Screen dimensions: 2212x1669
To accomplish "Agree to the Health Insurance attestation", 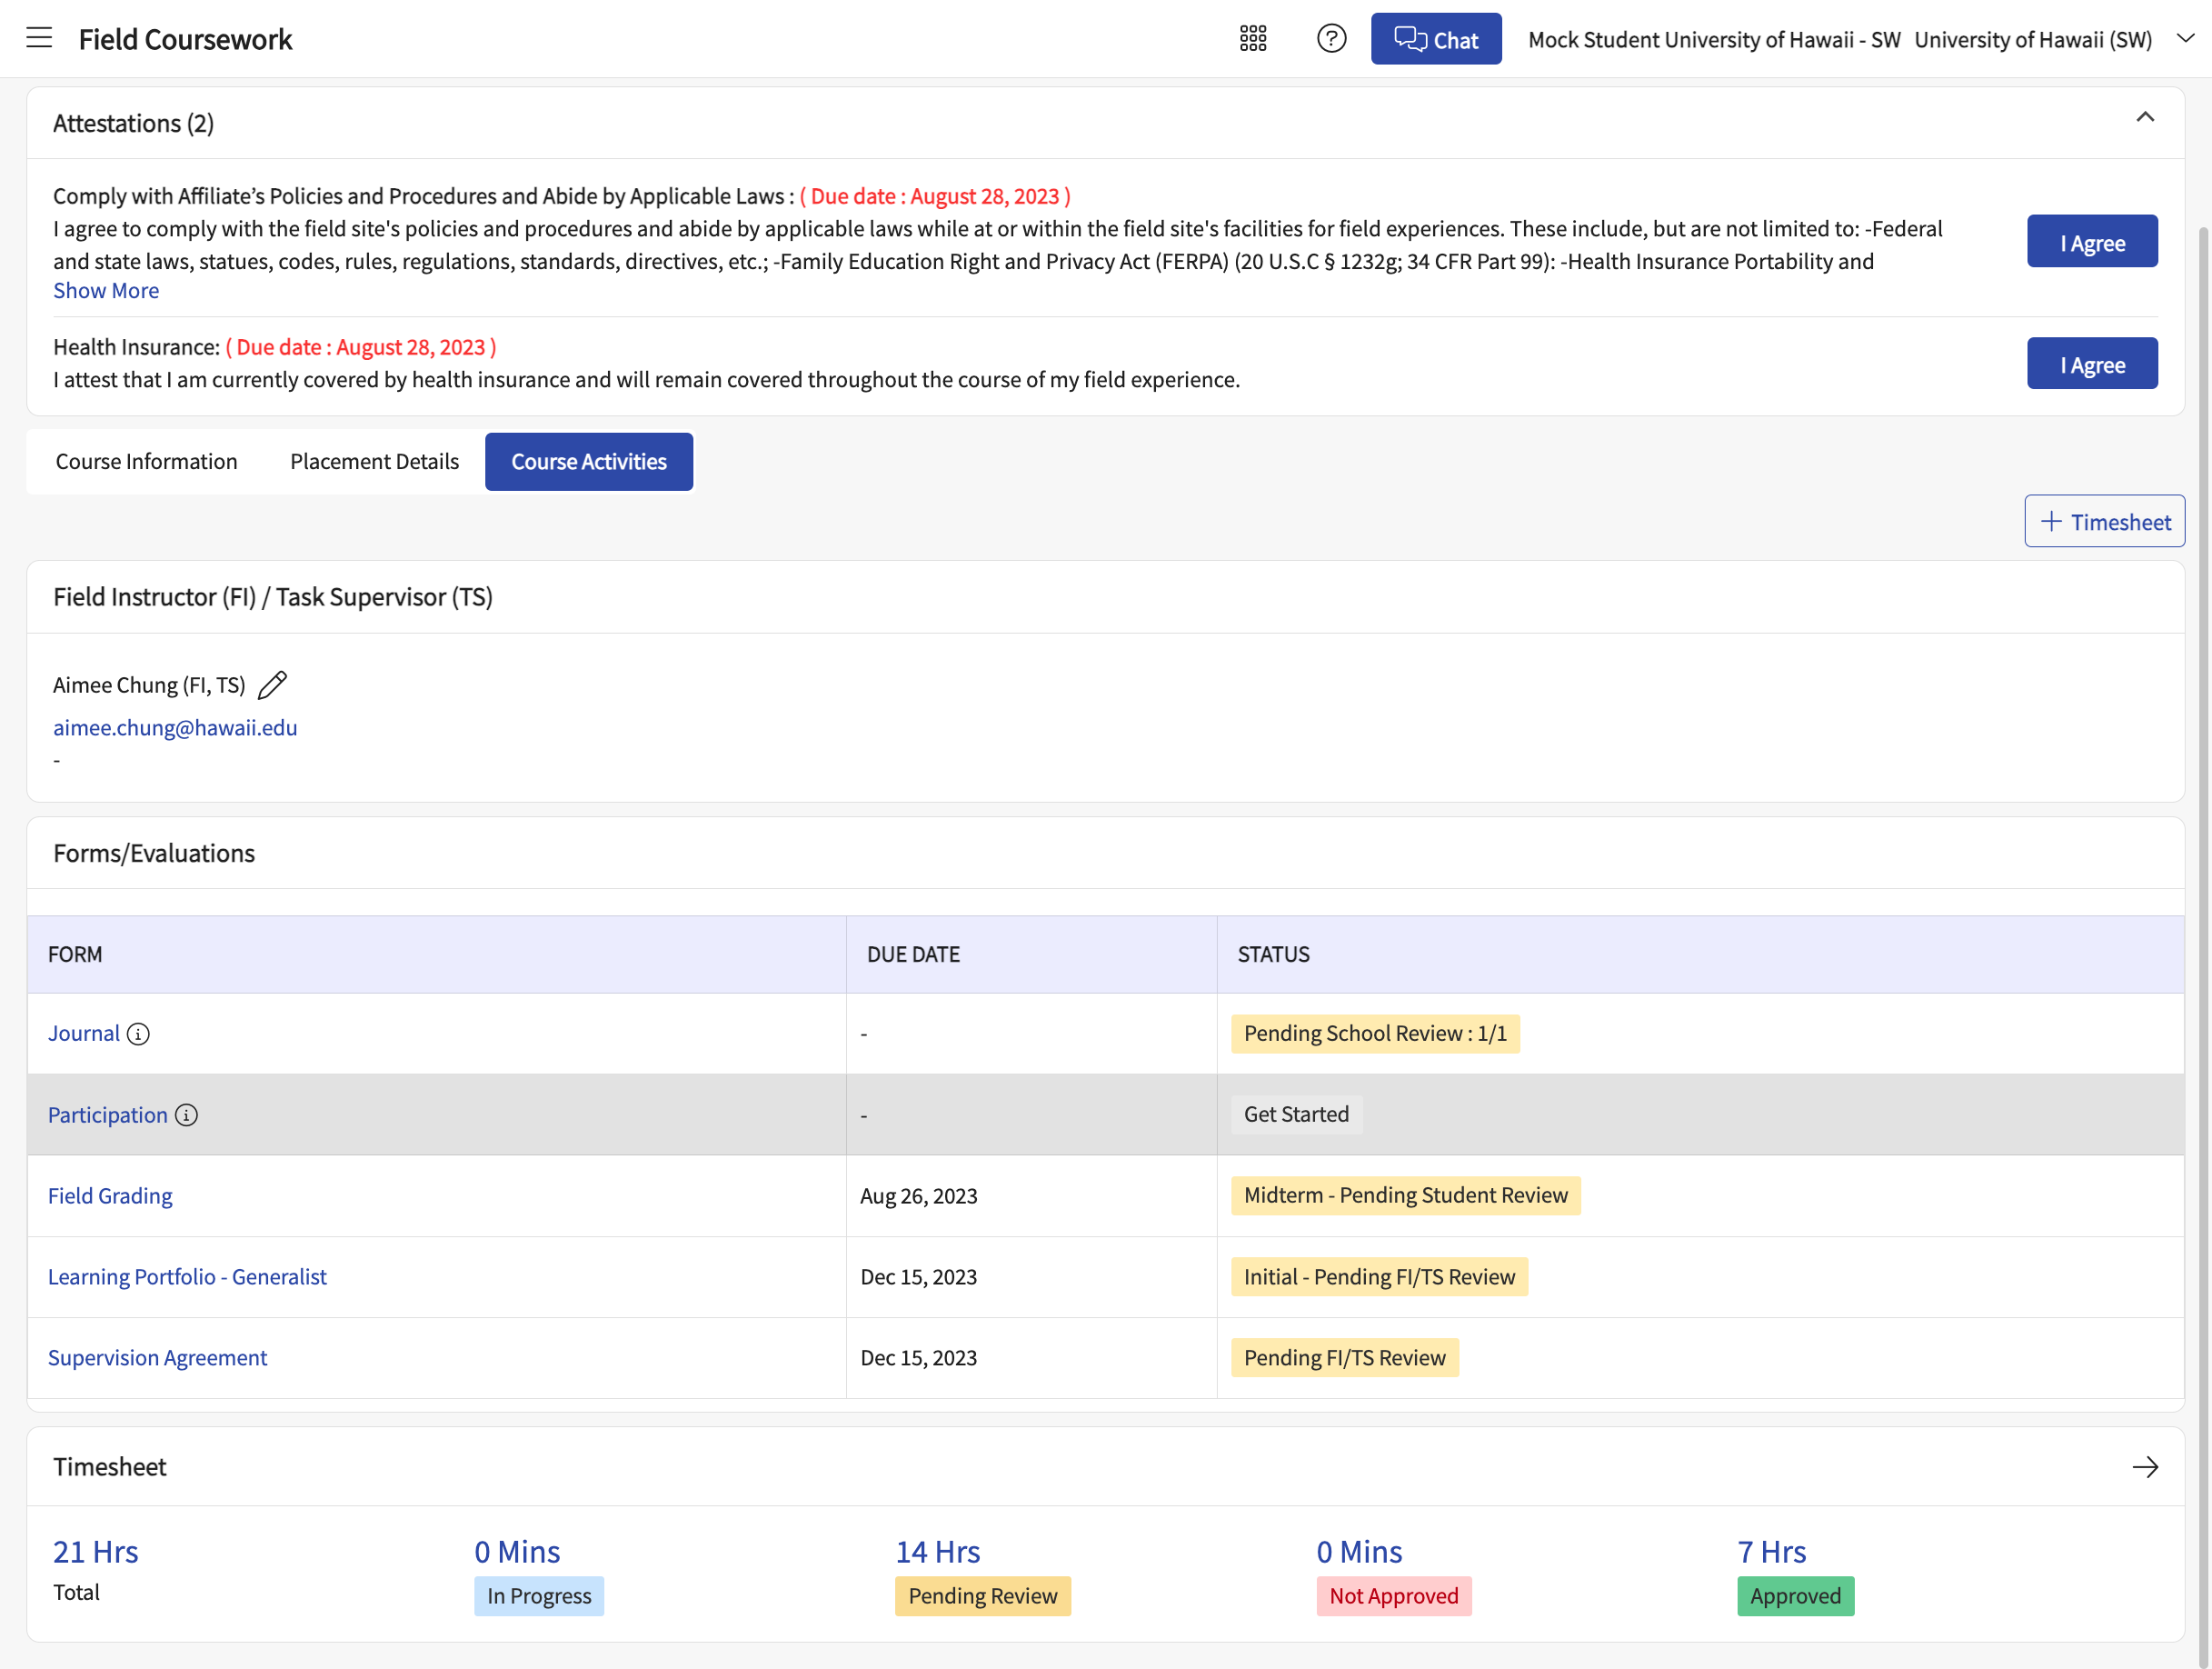I will click(2091, 363).
